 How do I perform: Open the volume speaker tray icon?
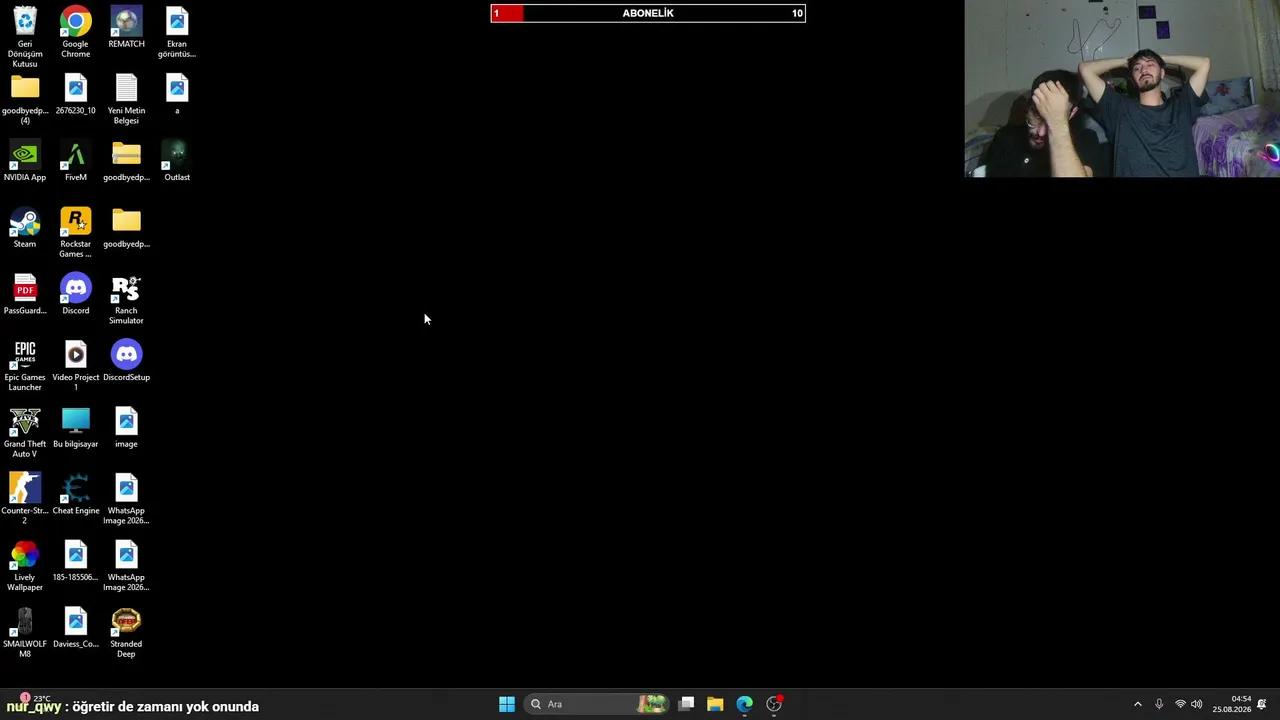coord(1197,704)
